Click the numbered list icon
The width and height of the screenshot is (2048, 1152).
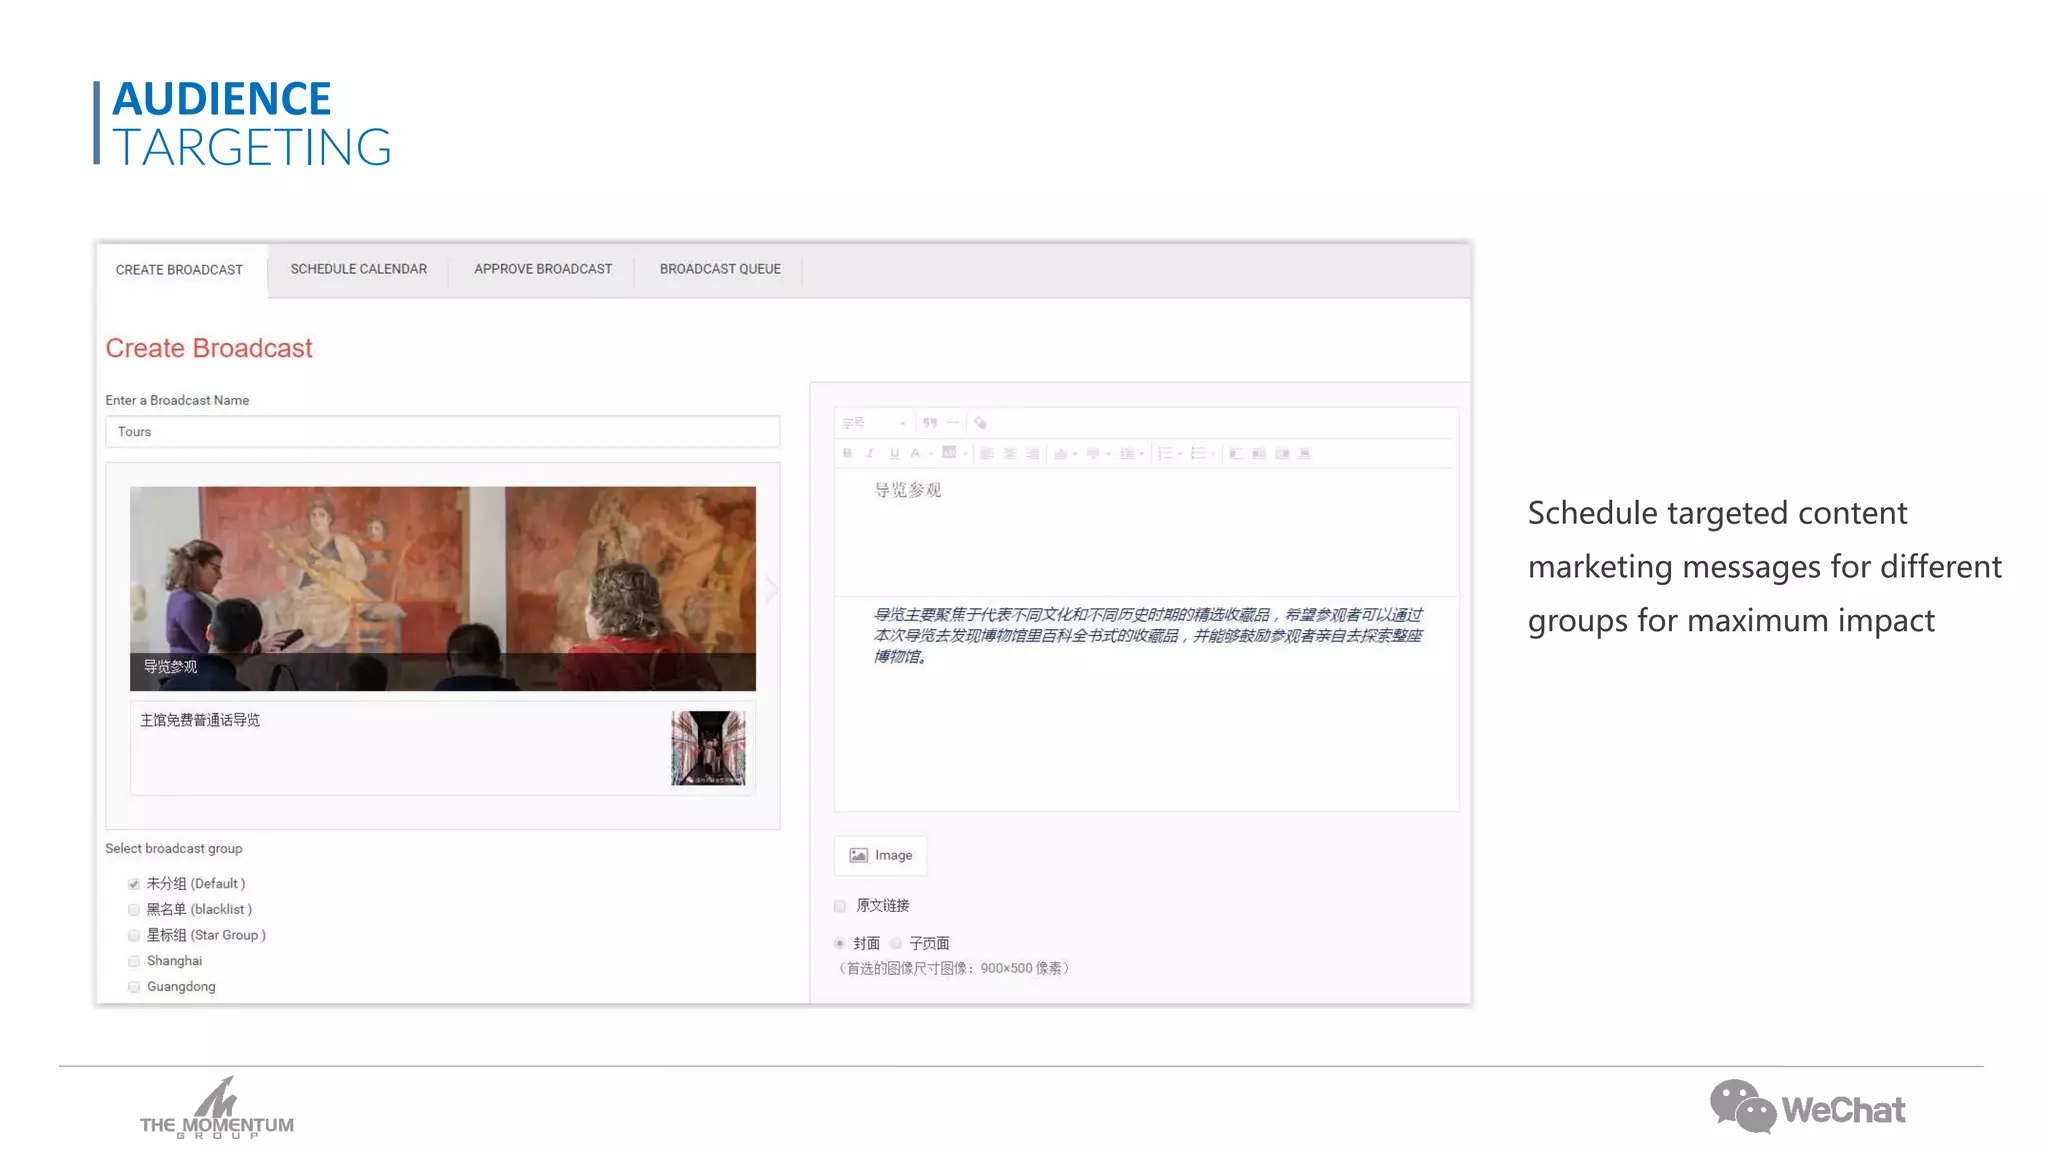1165,454
